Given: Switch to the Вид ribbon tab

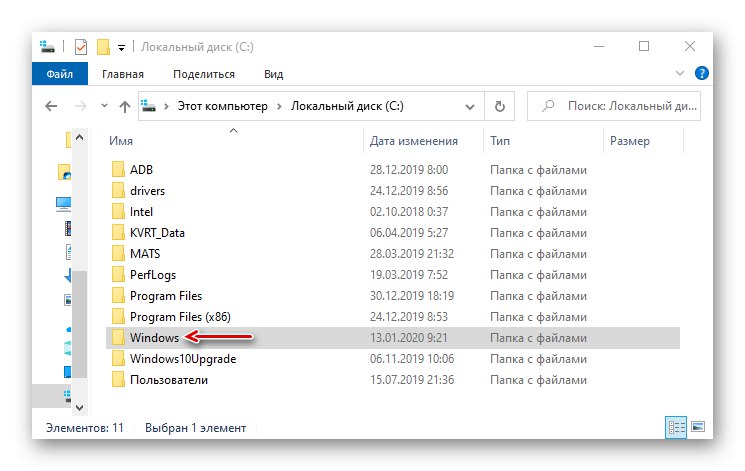Looking at the screenshot, I should tap(274, 74).
